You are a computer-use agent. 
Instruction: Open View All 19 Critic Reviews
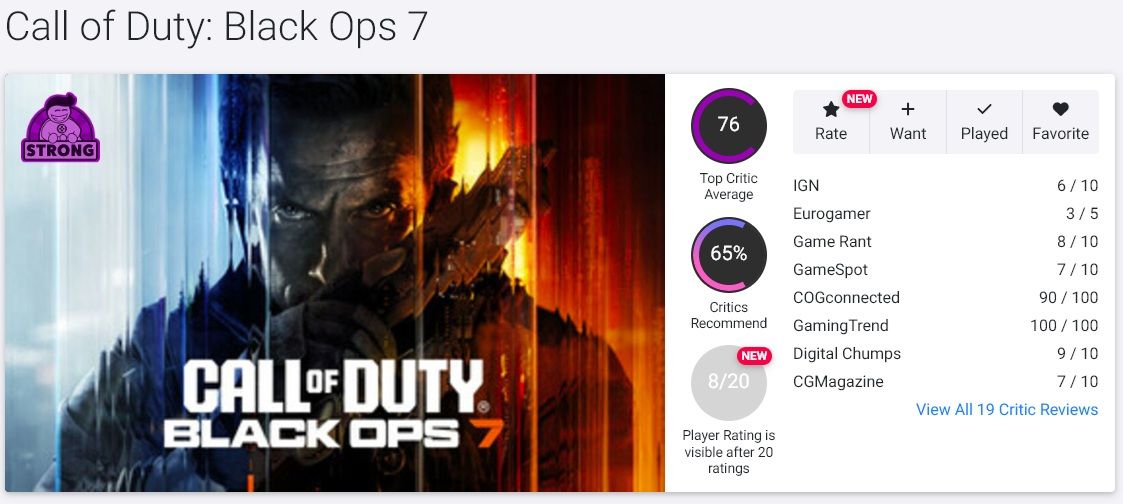click(x=1007, y=410)
